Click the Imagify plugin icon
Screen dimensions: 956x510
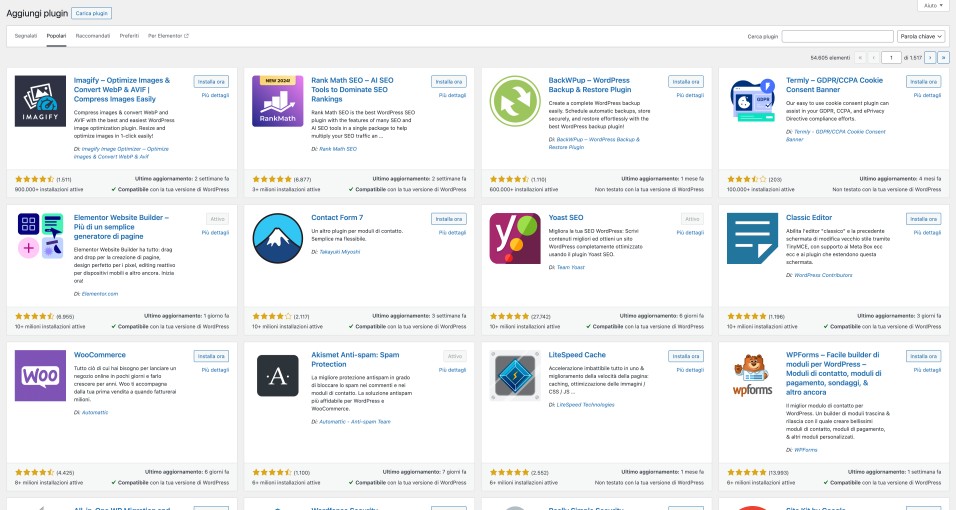pos(41,101)
